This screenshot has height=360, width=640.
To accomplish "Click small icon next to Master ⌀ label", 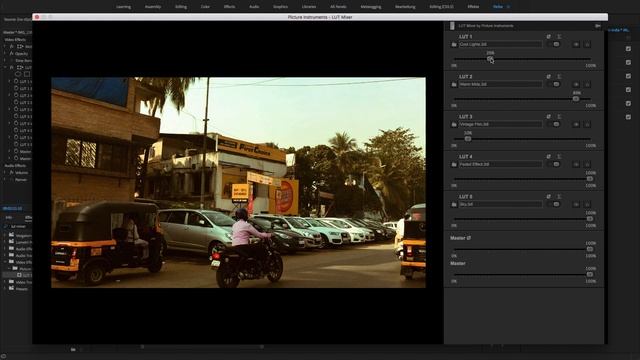I will pos(469,238).
